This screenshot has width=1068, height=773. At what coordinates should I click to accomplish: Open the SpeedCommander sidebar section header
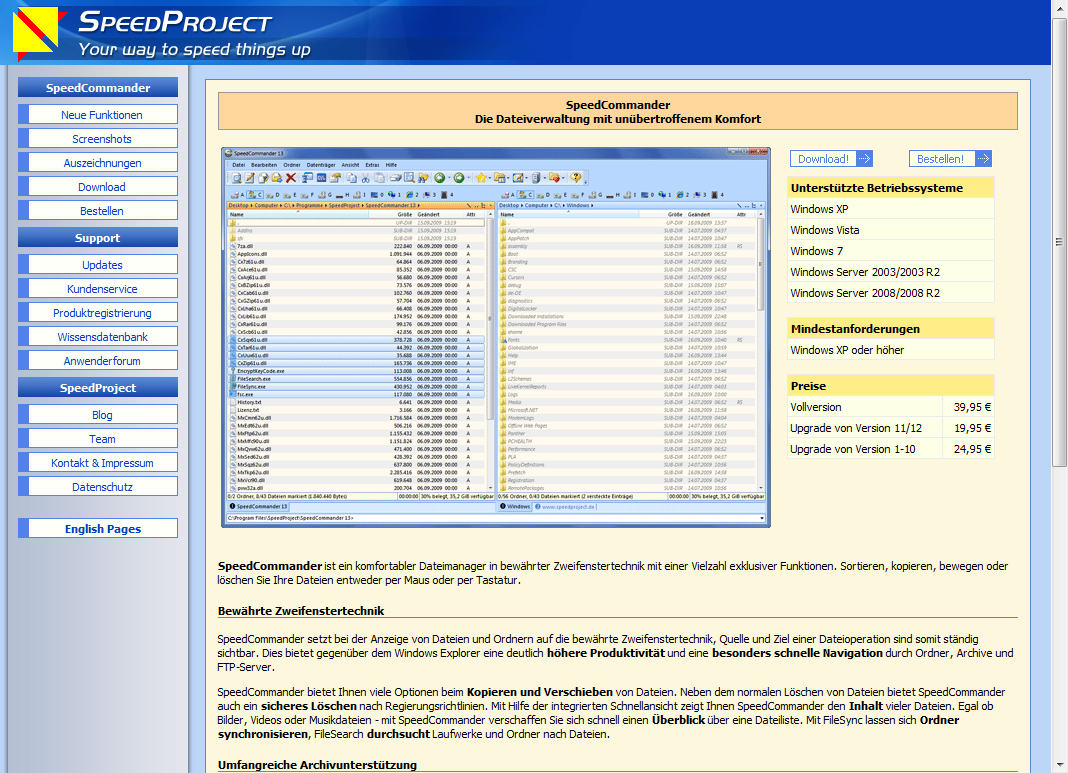(x=98, y=88)
